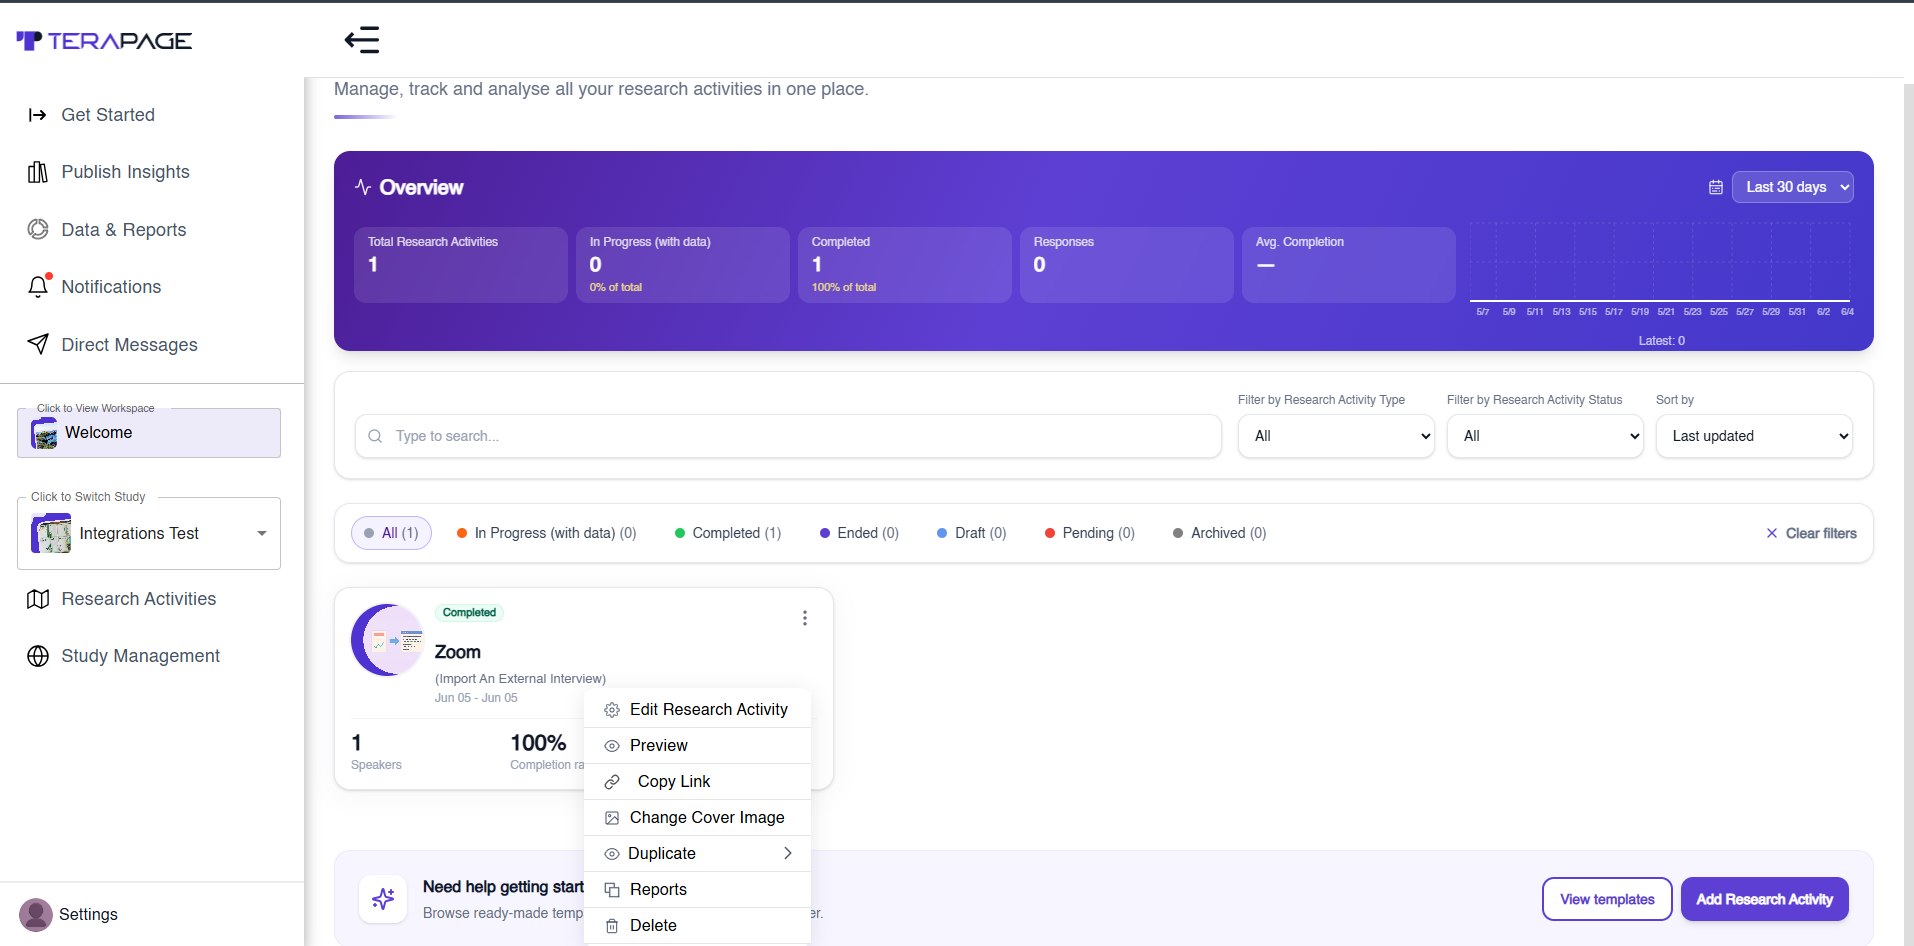Viewport: 1914px width, 946px height.
Task: Click the calendar icon beside Last 30 days
Action: tap(1716, 187)
